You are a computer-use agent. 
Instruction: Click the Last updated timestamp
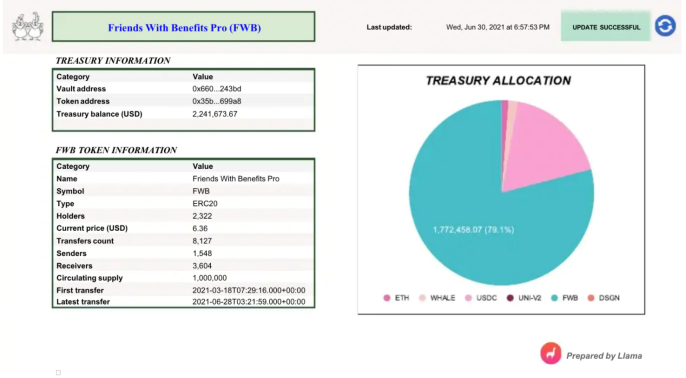click(497, 27)
